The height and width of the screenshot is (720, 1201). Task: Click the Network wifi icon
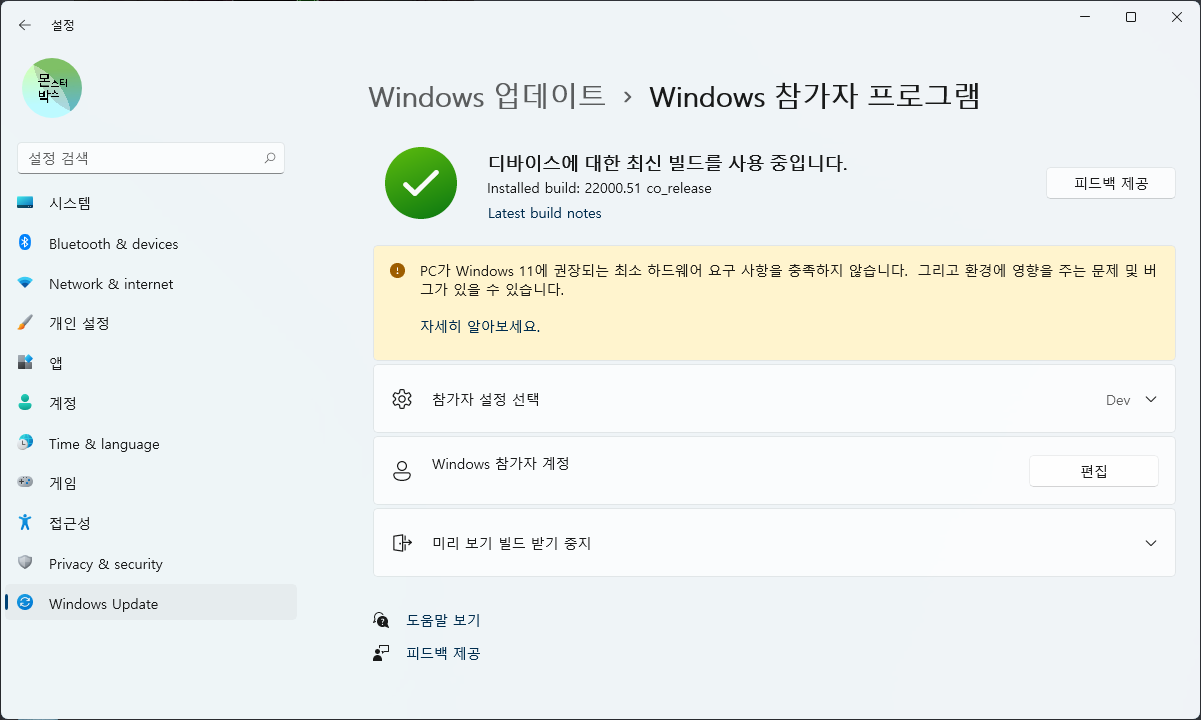pyautogui.click(x=25, y=283)
